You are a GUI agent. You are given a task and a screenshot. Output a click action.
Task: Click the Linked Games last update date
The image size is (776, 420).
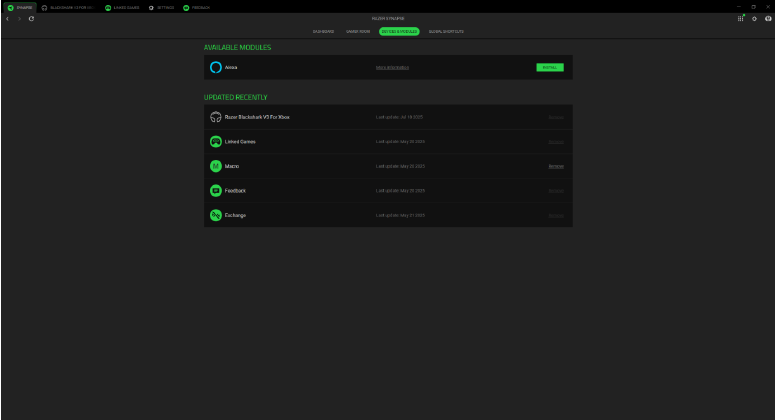click(x=400, y=141)
